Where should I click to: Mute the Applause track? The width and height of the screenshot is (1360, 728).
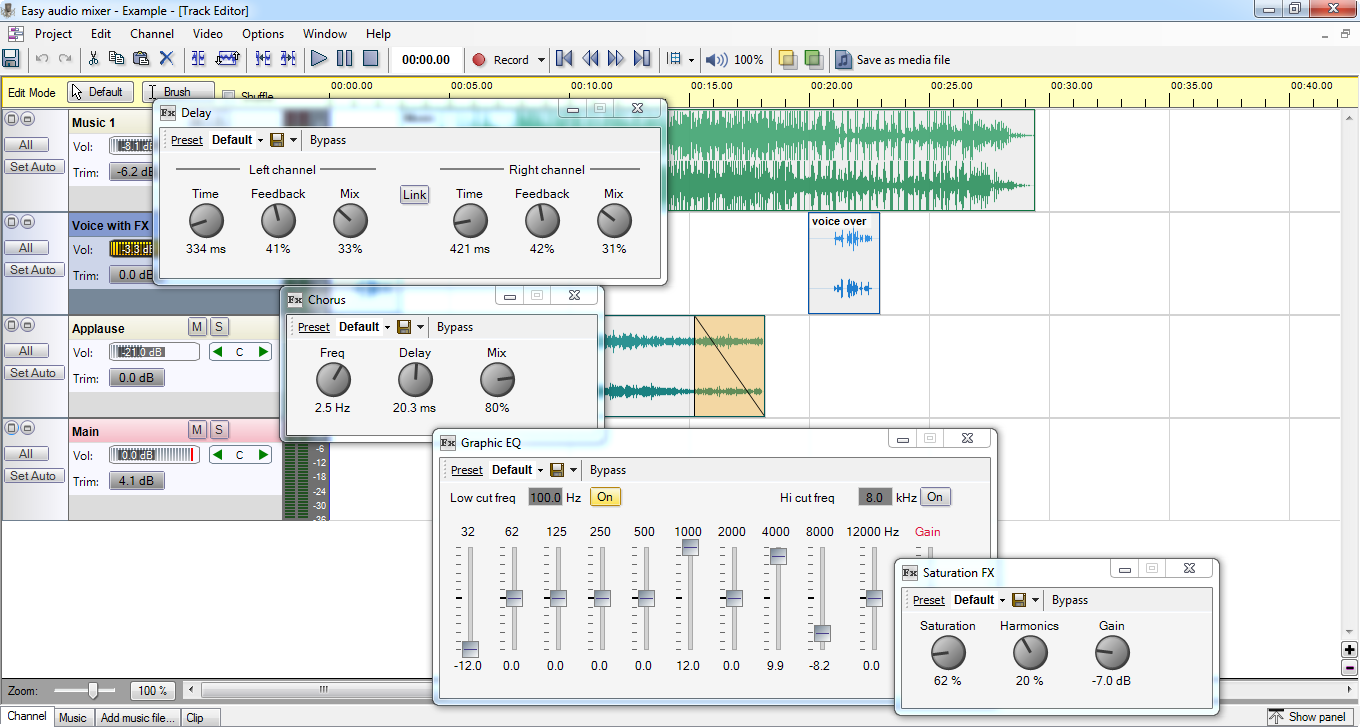click(x=197, y=327)
